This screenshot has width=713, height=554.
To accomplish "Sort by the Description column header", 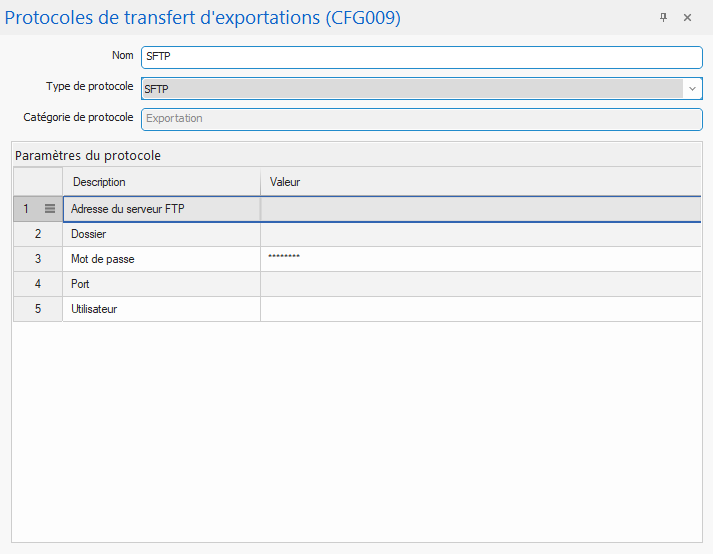I will [160, 182].
